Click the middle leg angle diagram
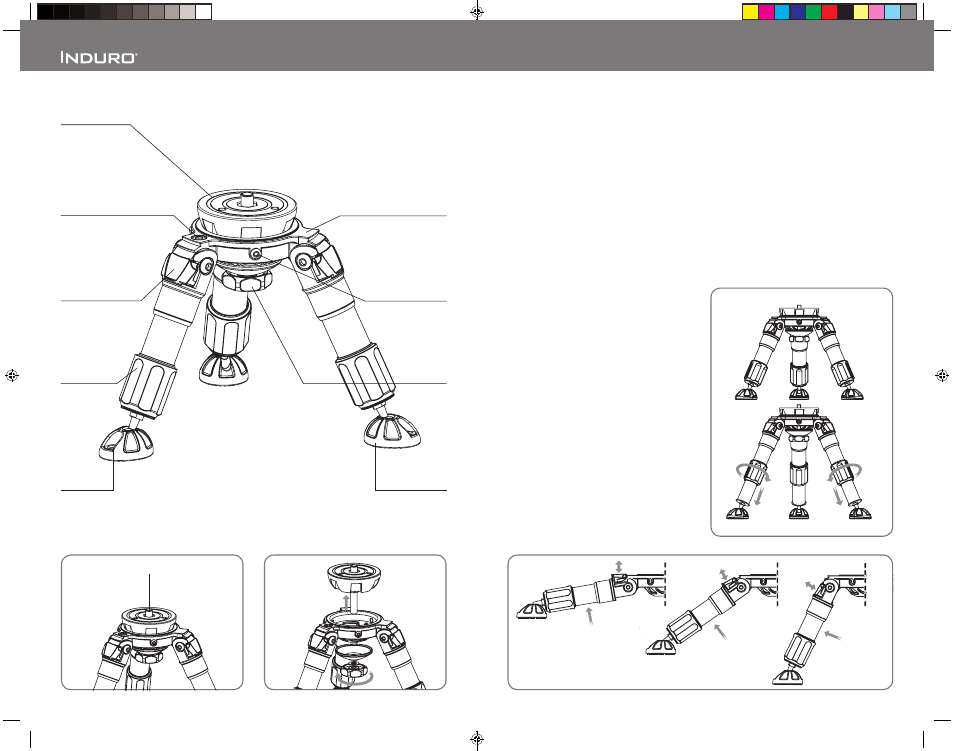954x751 pixels. [712, 610]
